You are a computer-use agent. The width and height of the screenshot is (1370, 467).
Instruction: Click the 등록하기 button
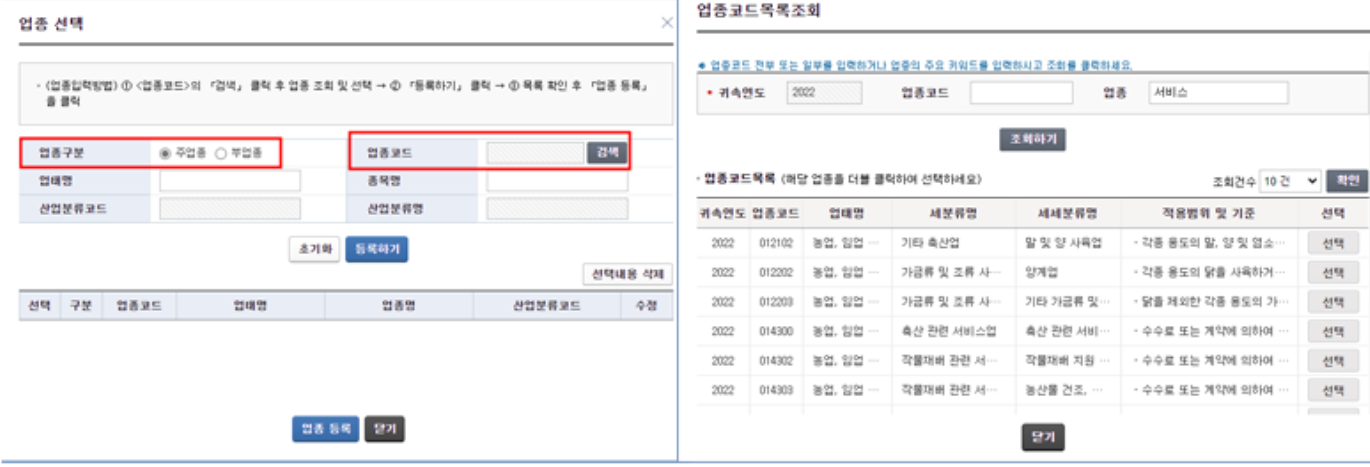point(377,249)
